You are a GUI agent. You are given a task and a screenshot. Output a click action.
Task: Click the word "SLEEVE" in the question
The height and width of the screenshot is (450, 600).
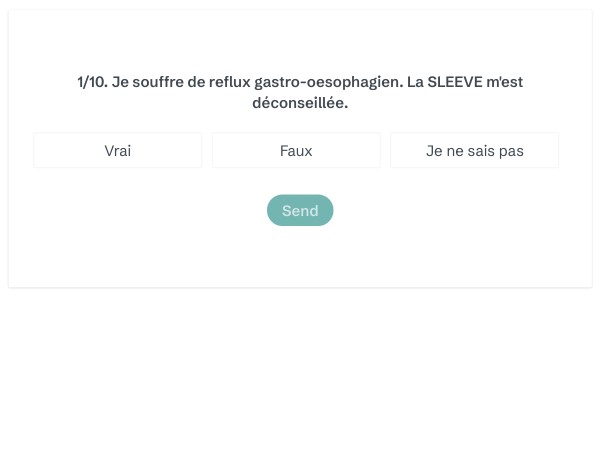454,82
